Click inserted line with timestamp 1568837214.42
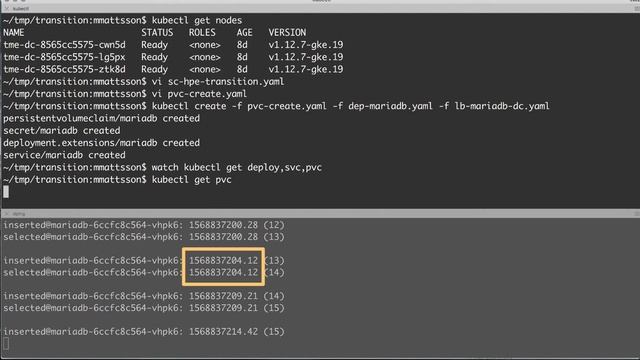This screenshot has width=640, height=360. 144,331
